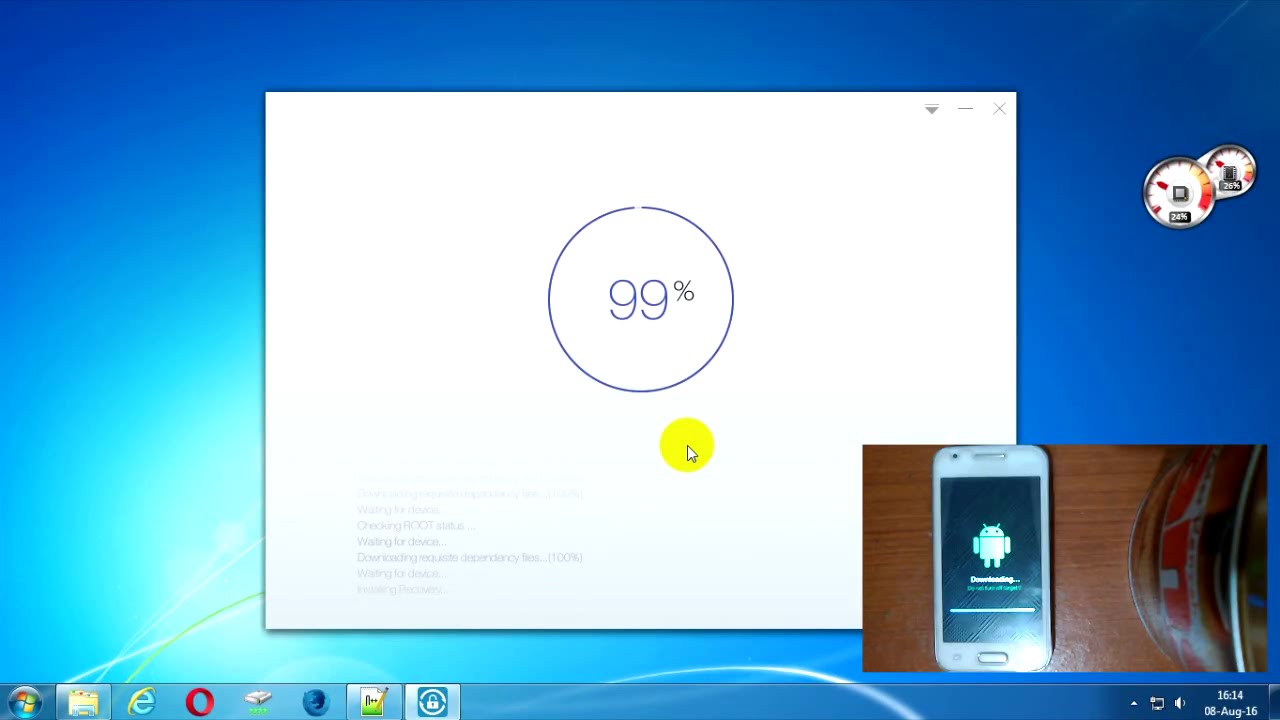Open the root tool's dropdown menu arrow

tap(931, 109)
